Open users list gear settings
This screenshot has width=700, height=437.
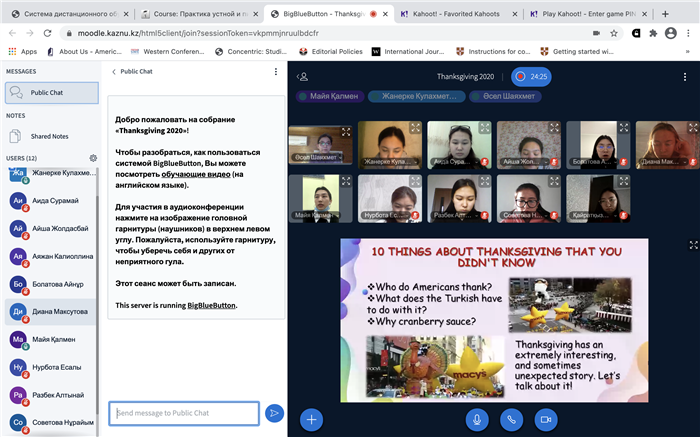click(x=93, y=158)
